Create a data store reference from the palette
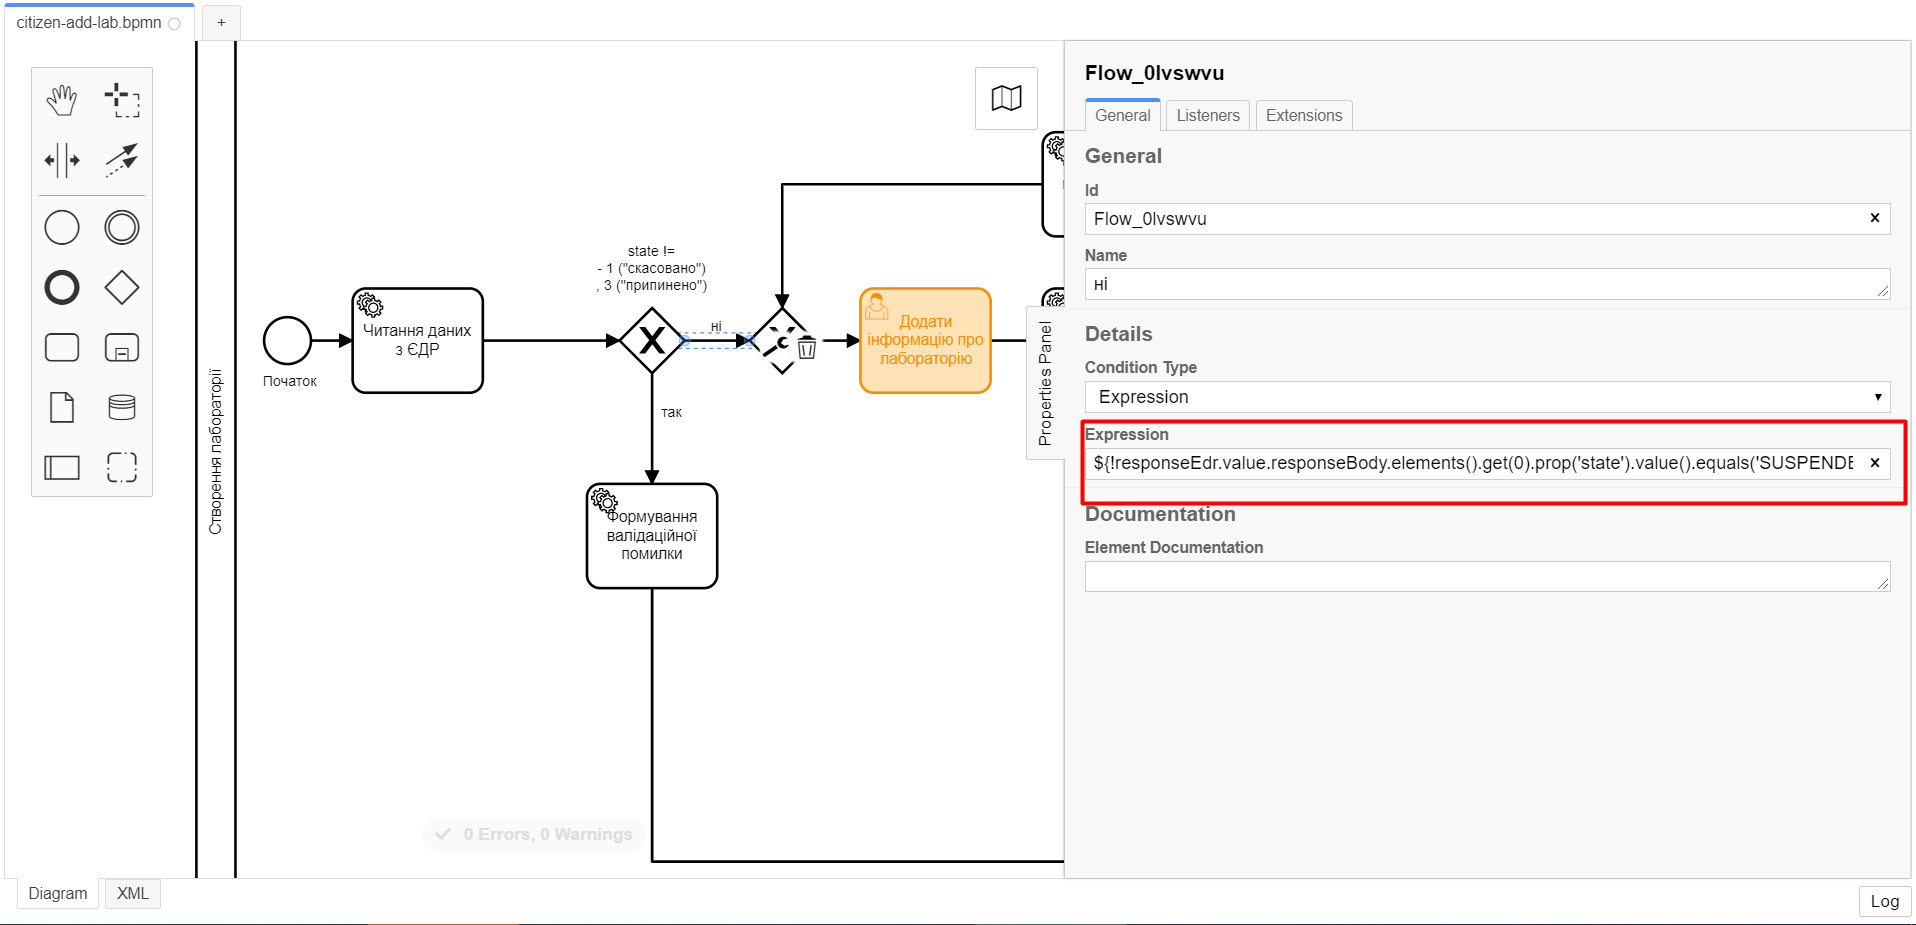Image resolution: width=1916 pixels, height=925 pixels. click(122, 408)
